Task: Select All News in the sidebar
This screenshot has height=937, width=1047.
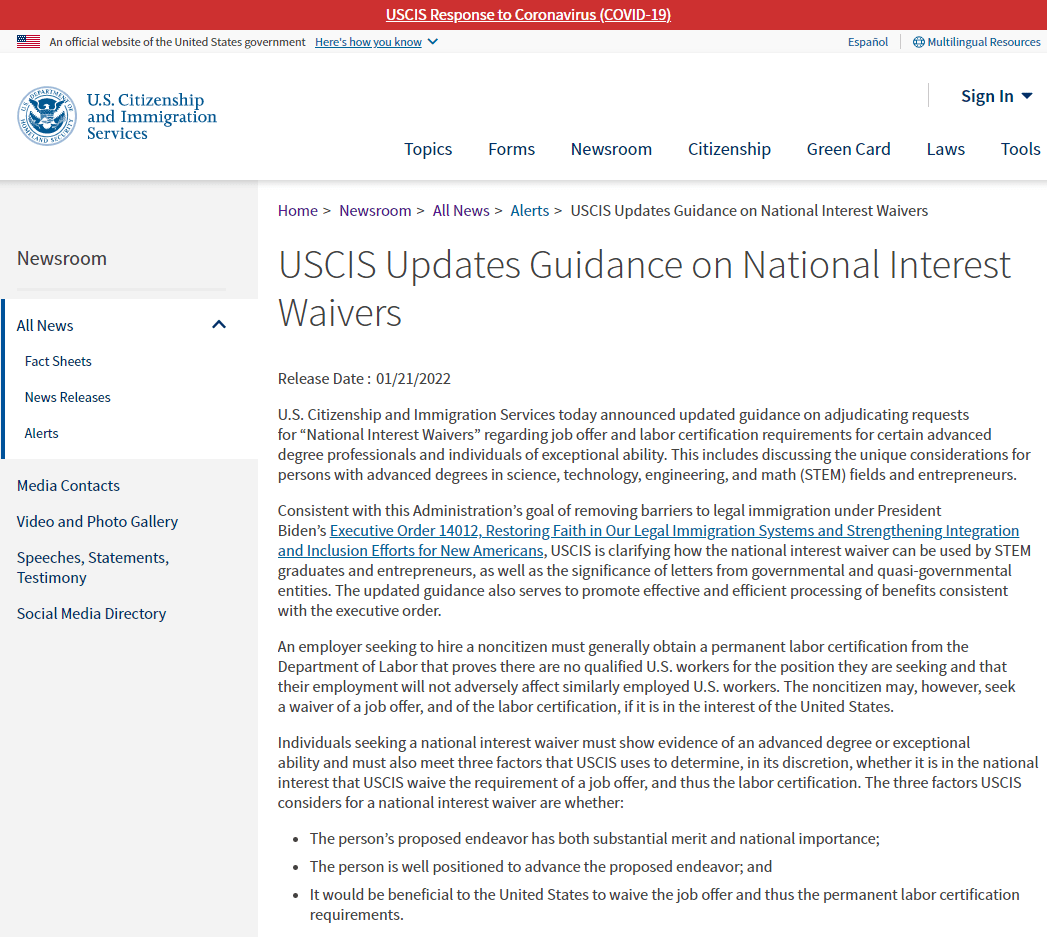Action: coord(45,325)
